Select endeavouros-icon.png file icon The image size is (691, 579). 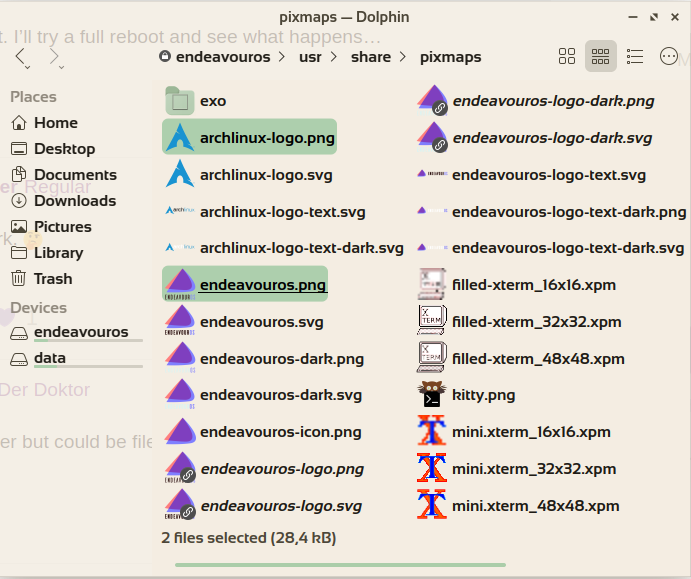click(180, 432)
